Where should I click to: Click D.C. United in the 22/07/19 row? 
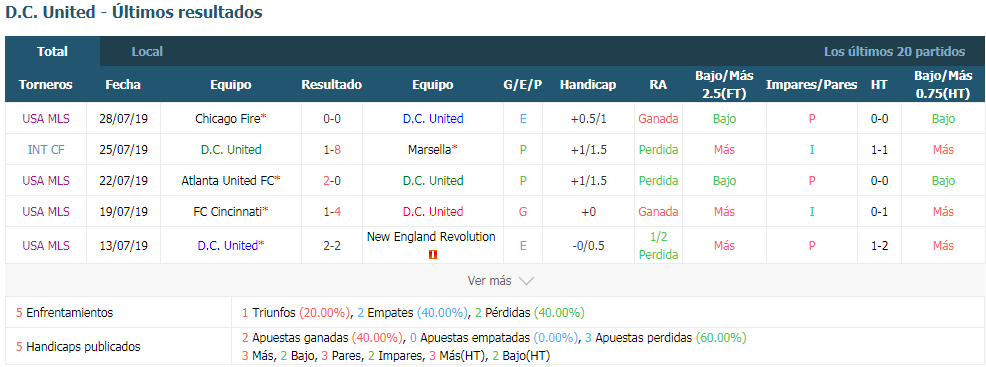point(433,180)
